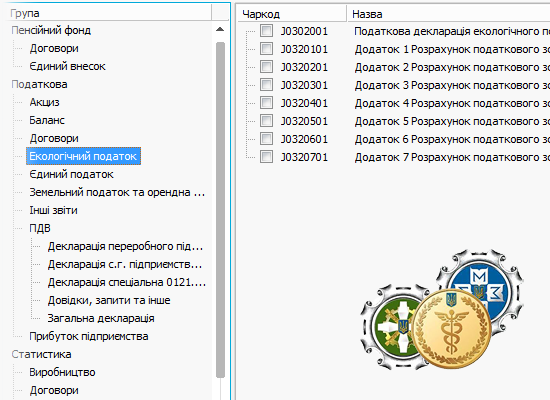Open Договори under Пенсійний фонд

[x=54, y=48]
